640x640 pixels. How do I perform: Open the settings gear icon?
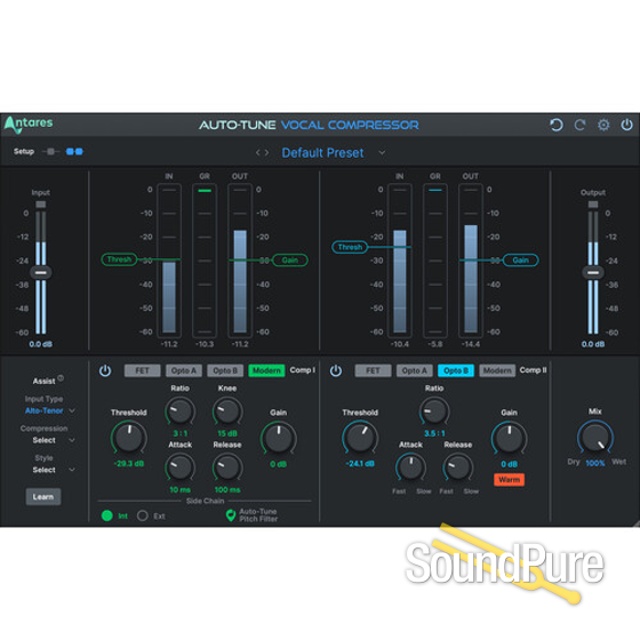click(603, 124)
